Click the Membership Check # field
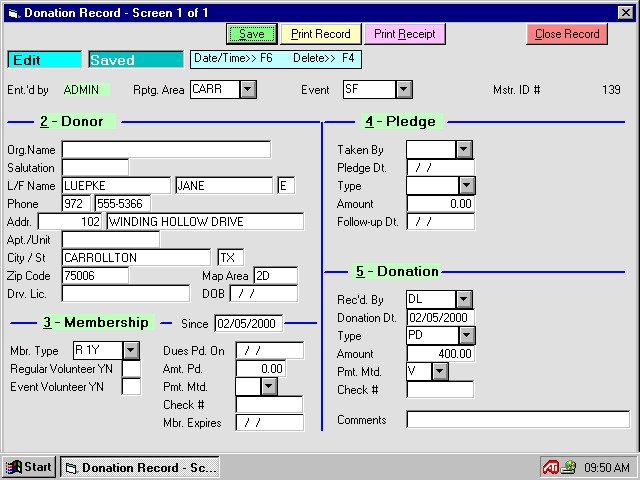 pyautogui.click(x=269, y=404)
